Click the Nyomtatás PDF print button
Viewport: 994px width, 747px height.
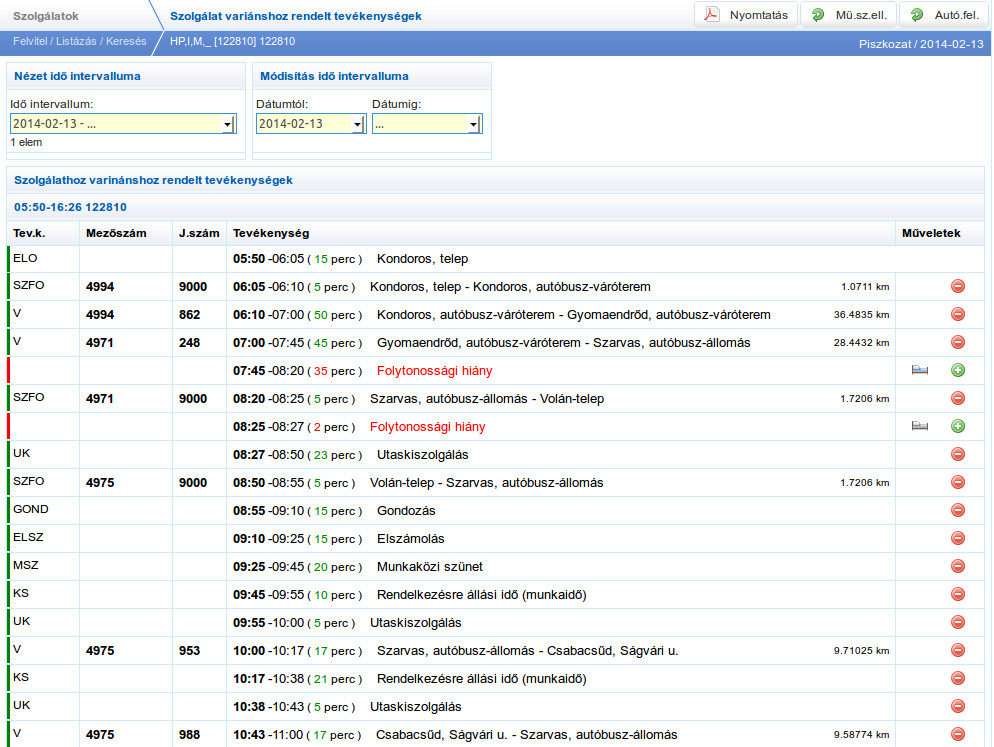746,15
